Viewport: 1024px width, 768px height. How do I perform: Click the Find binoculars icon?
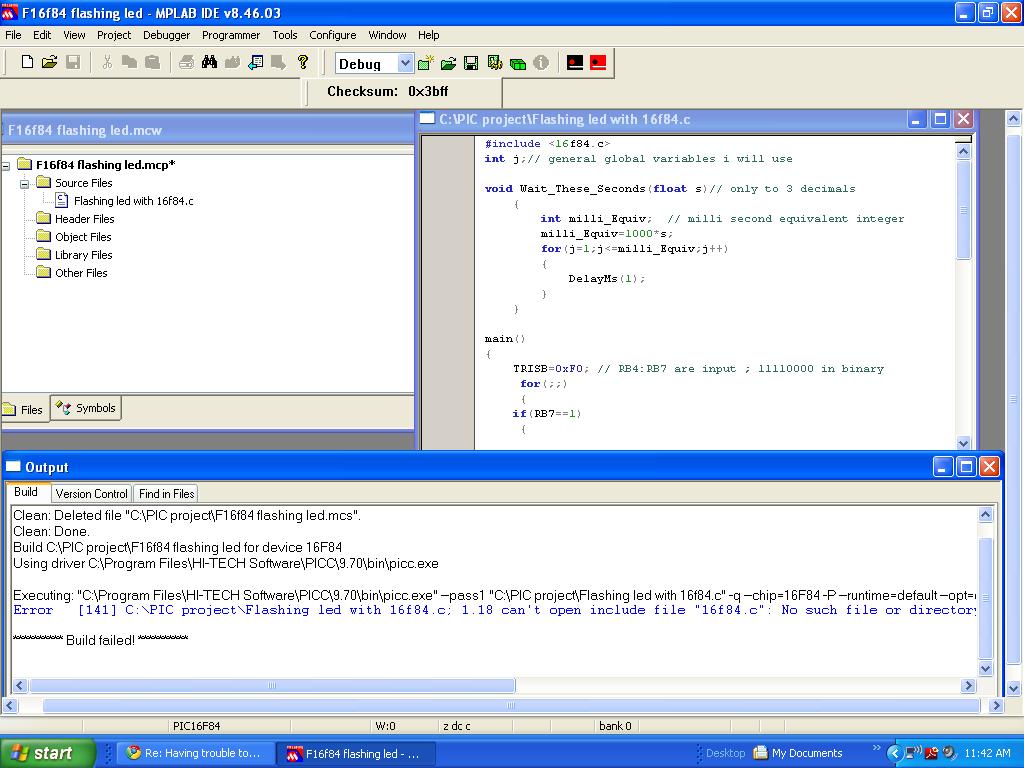[x=209, y=63]
